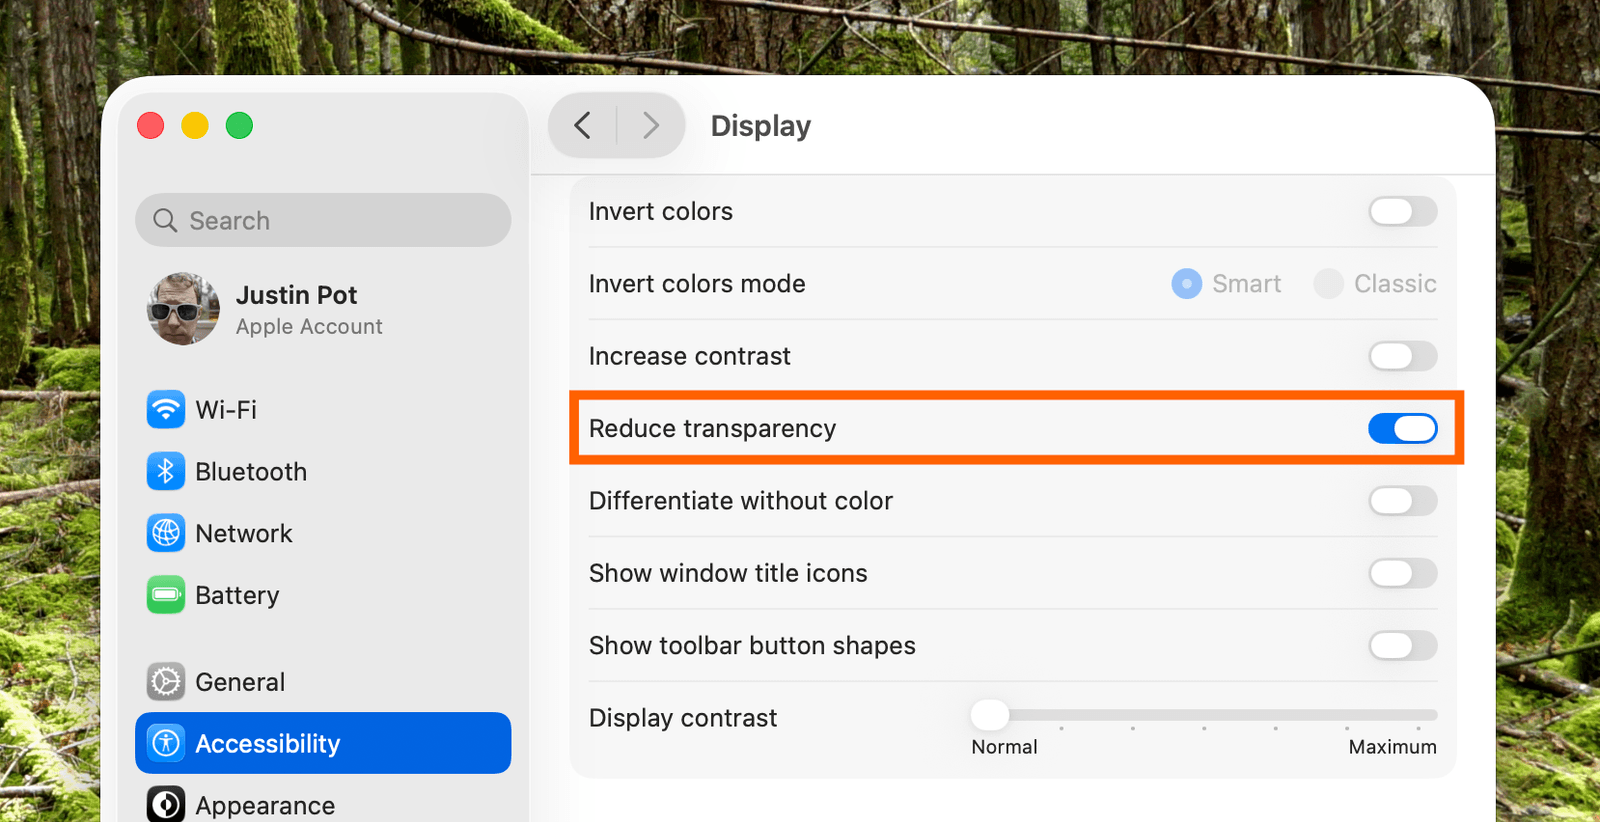1600x822 pixels.
Task: Enable Show toolbar button shapes
Action: (x=1402, y=646)
